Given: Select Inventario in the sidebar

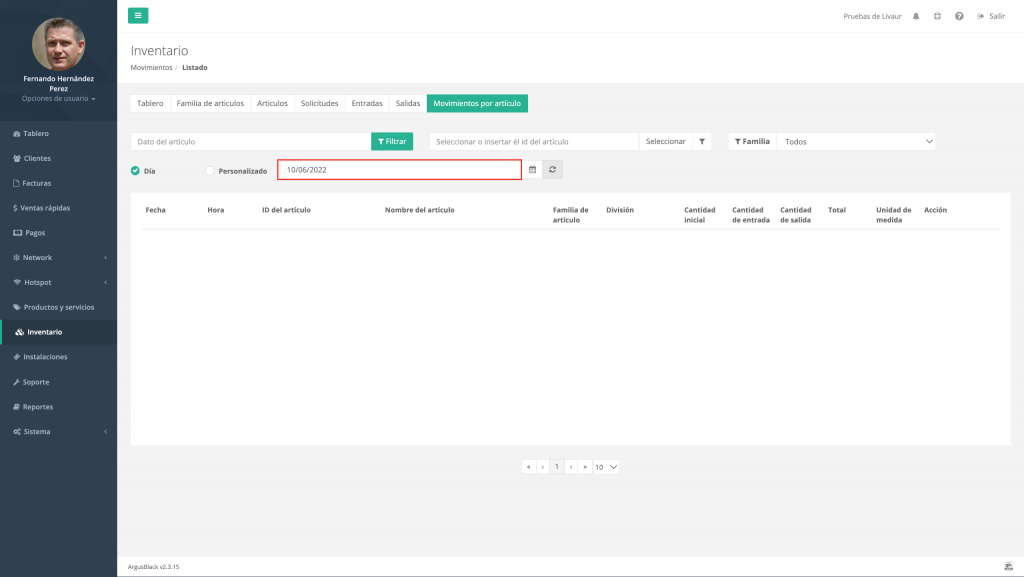Looking at the screenshot, I should click(59, 332).
